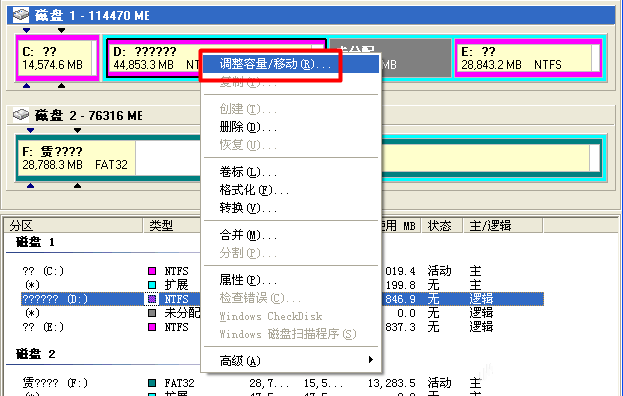Click 13,283.5 value in F: row

pos(391,383)
